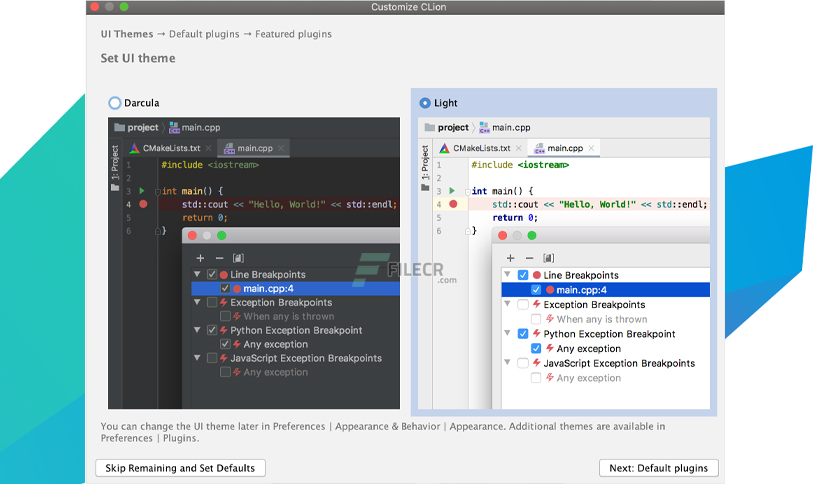Click the run gutter arrow in Darcula preview
Viewport: 836px width, 484px height.
142,191
